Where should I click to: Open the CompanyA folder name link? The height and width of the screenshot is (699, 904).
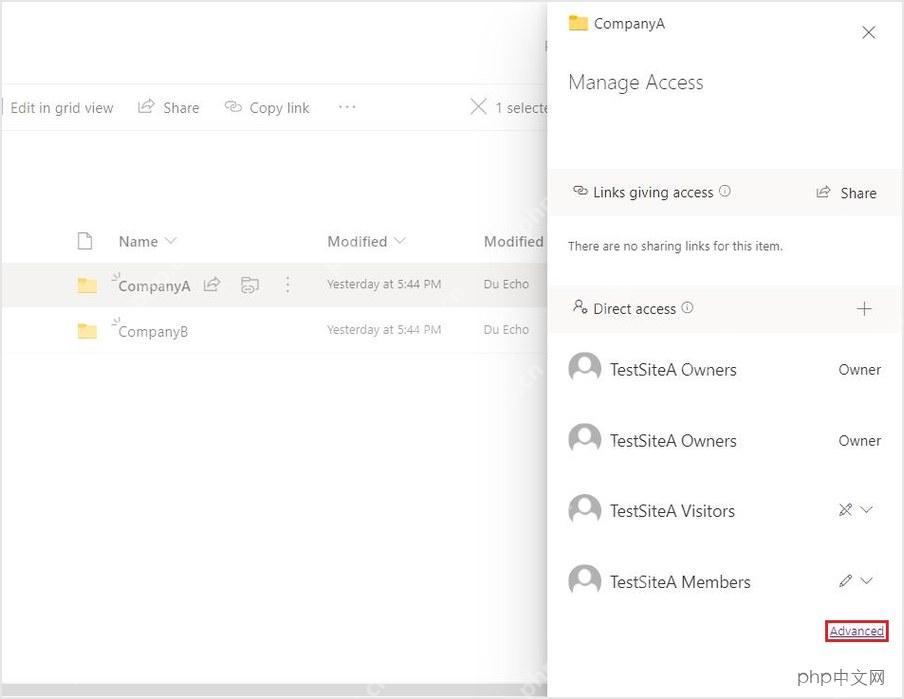click(x=154, y=285)
